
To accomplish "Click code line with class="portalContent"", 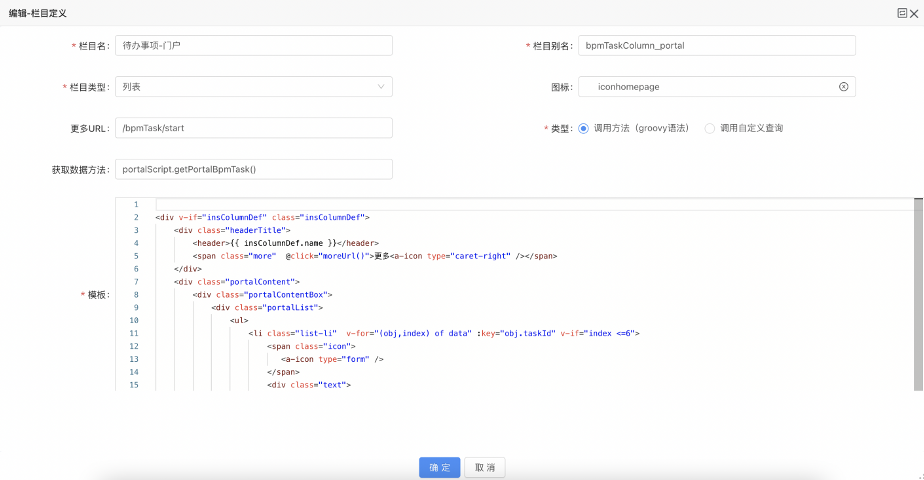I will point(237,282).
